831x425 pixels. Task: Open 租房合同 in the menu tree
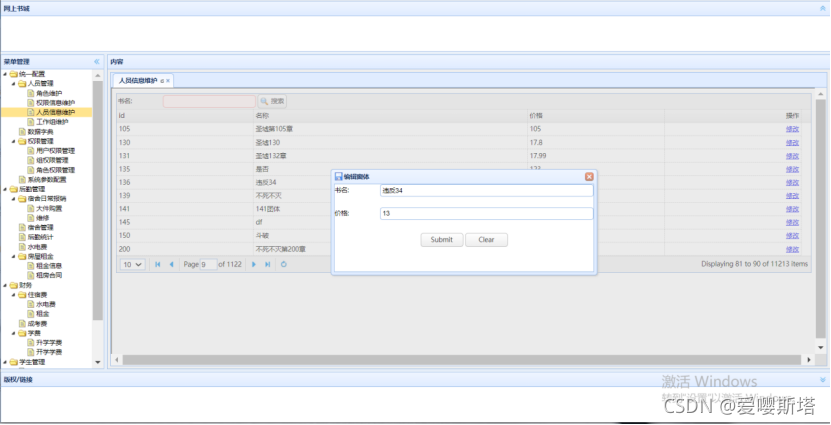tap(49, 276)
